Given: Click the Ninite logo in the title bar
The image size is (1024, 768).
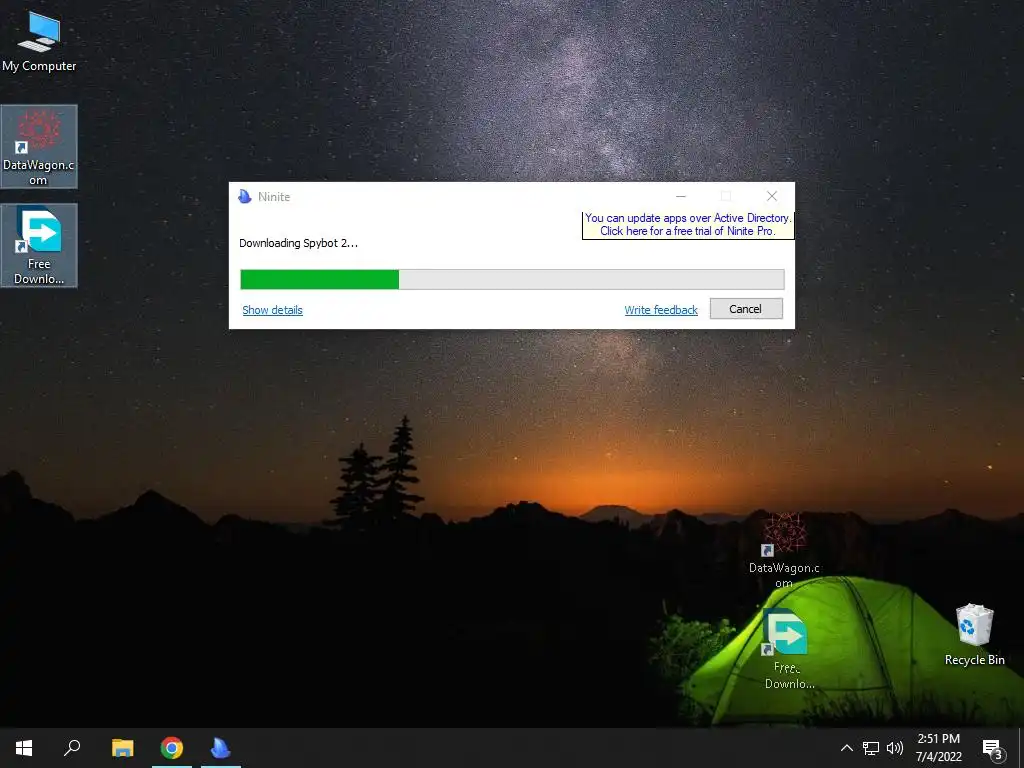Looking at the screenshot, I should tap(245, 197).
